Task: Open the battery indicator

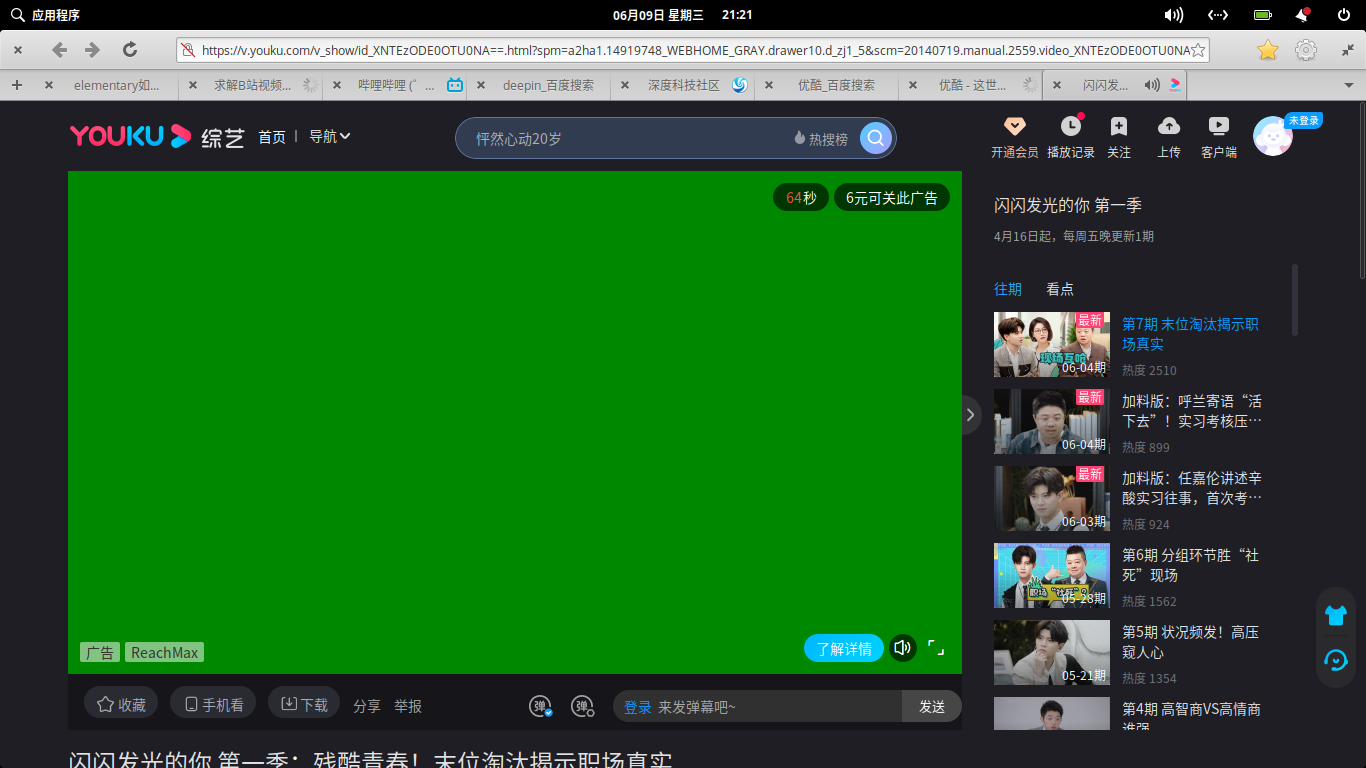Action: [1263, 15]
